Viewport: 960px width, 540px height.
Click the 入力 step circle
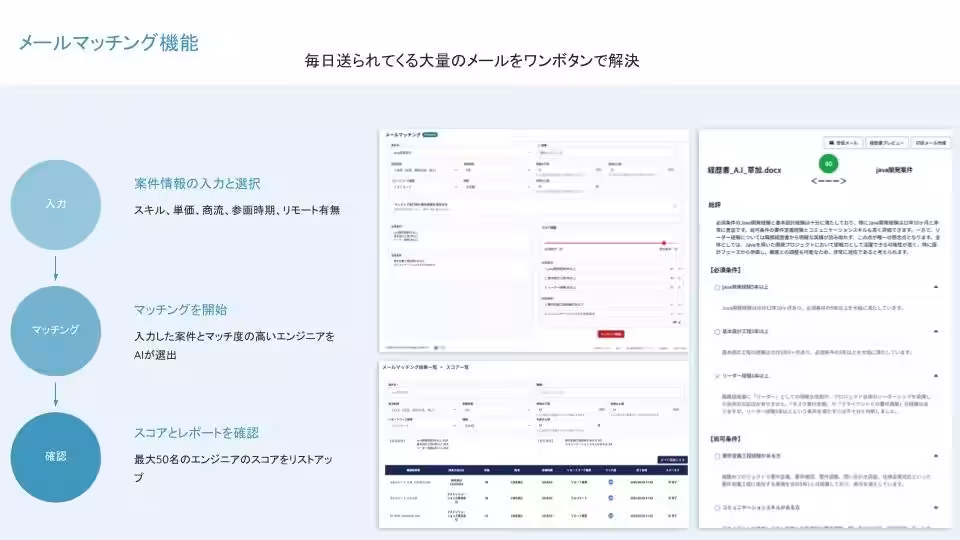click(56, 204)
